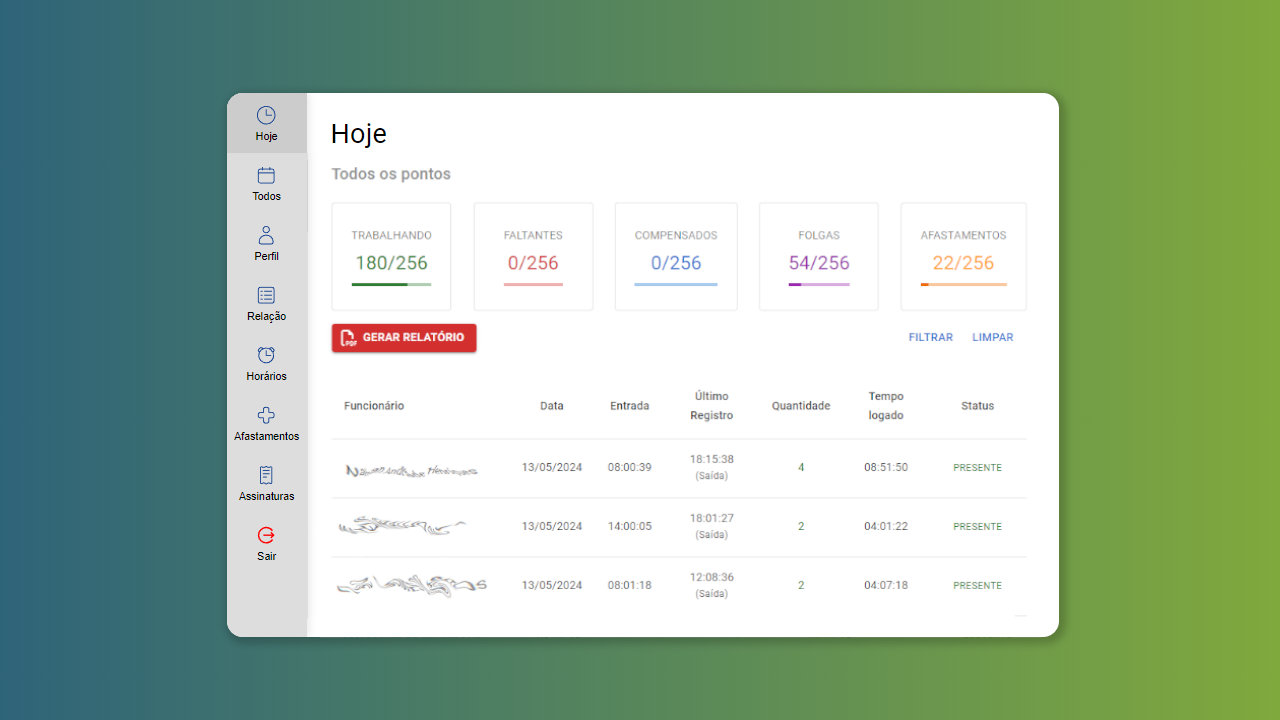Sort by the Funcionário column header

(x=374, y=406)
